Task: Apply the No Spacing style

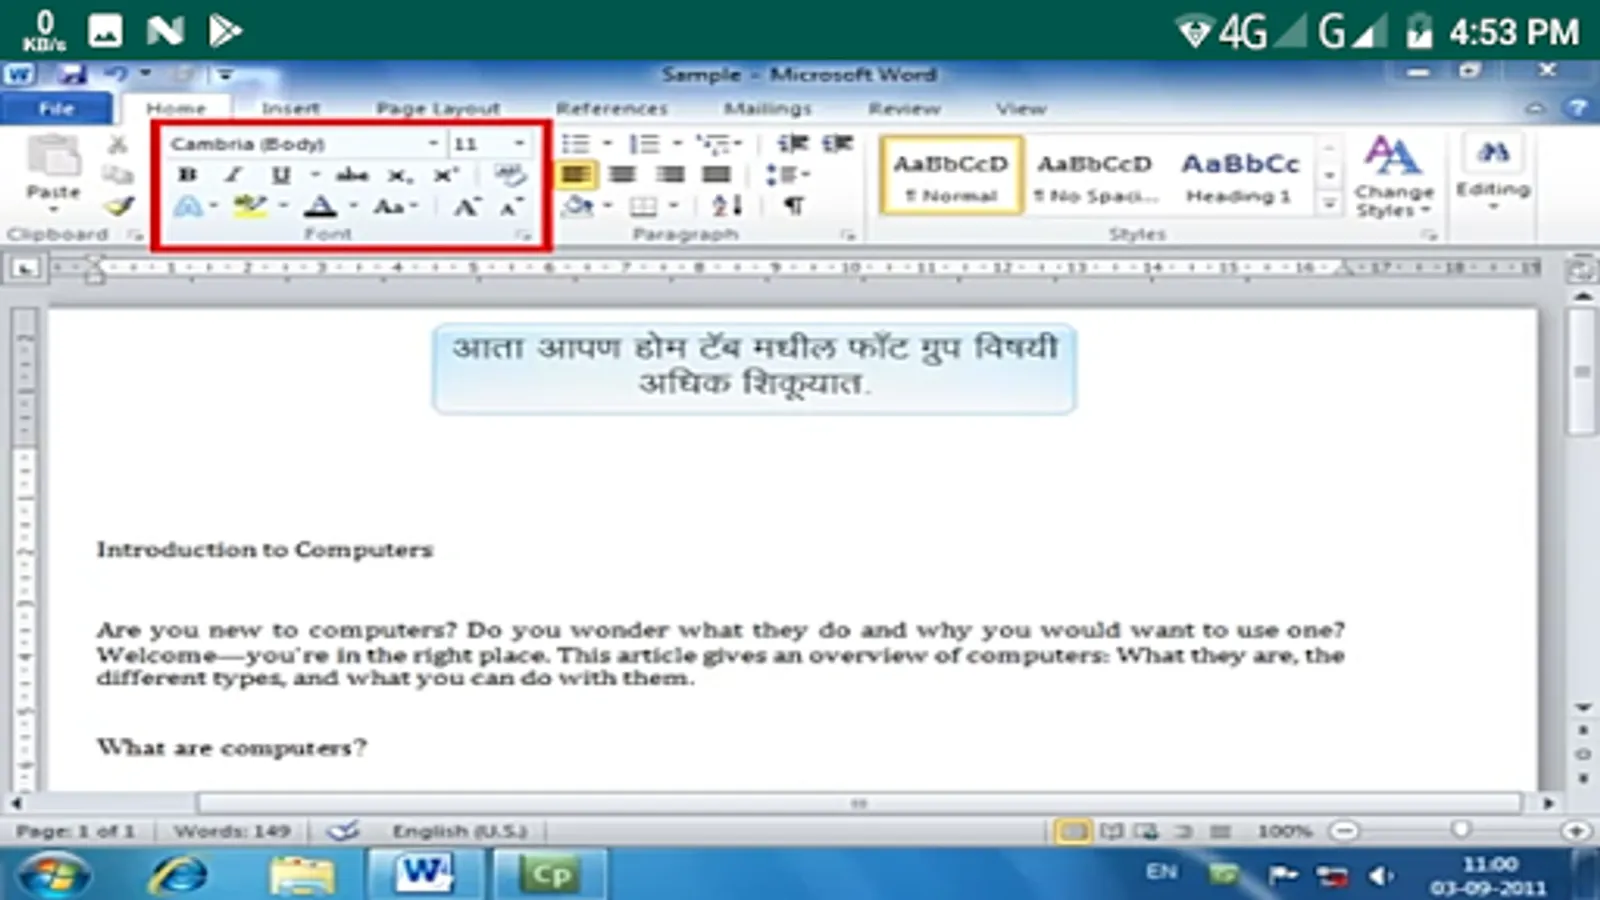Action: (x=1095, y=176)
